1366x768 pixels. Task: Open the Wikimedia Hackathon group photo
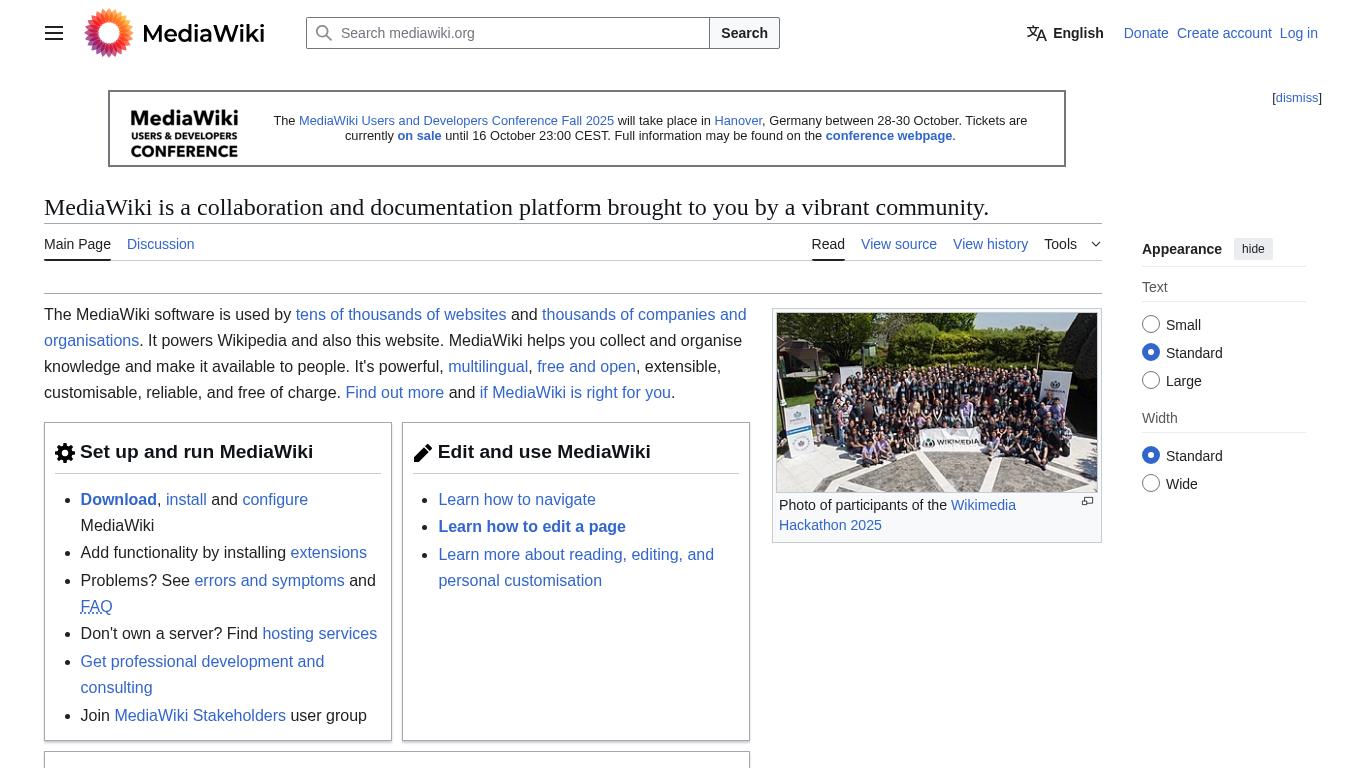tap(936, 402)
